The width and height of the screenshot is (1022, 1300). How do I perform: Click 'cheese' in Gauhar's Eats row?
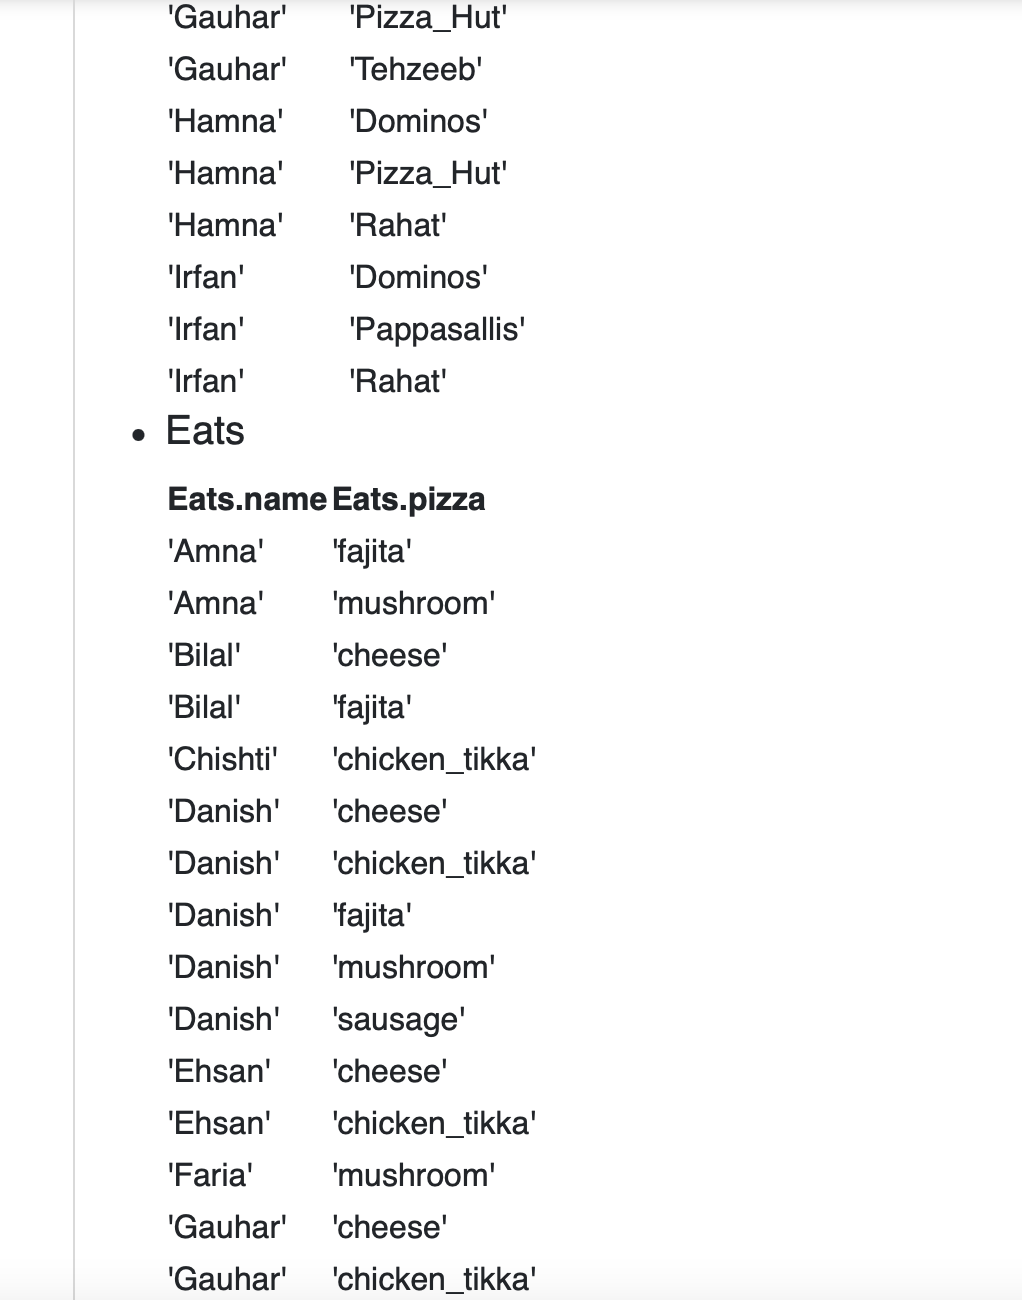pos(390,1227)
